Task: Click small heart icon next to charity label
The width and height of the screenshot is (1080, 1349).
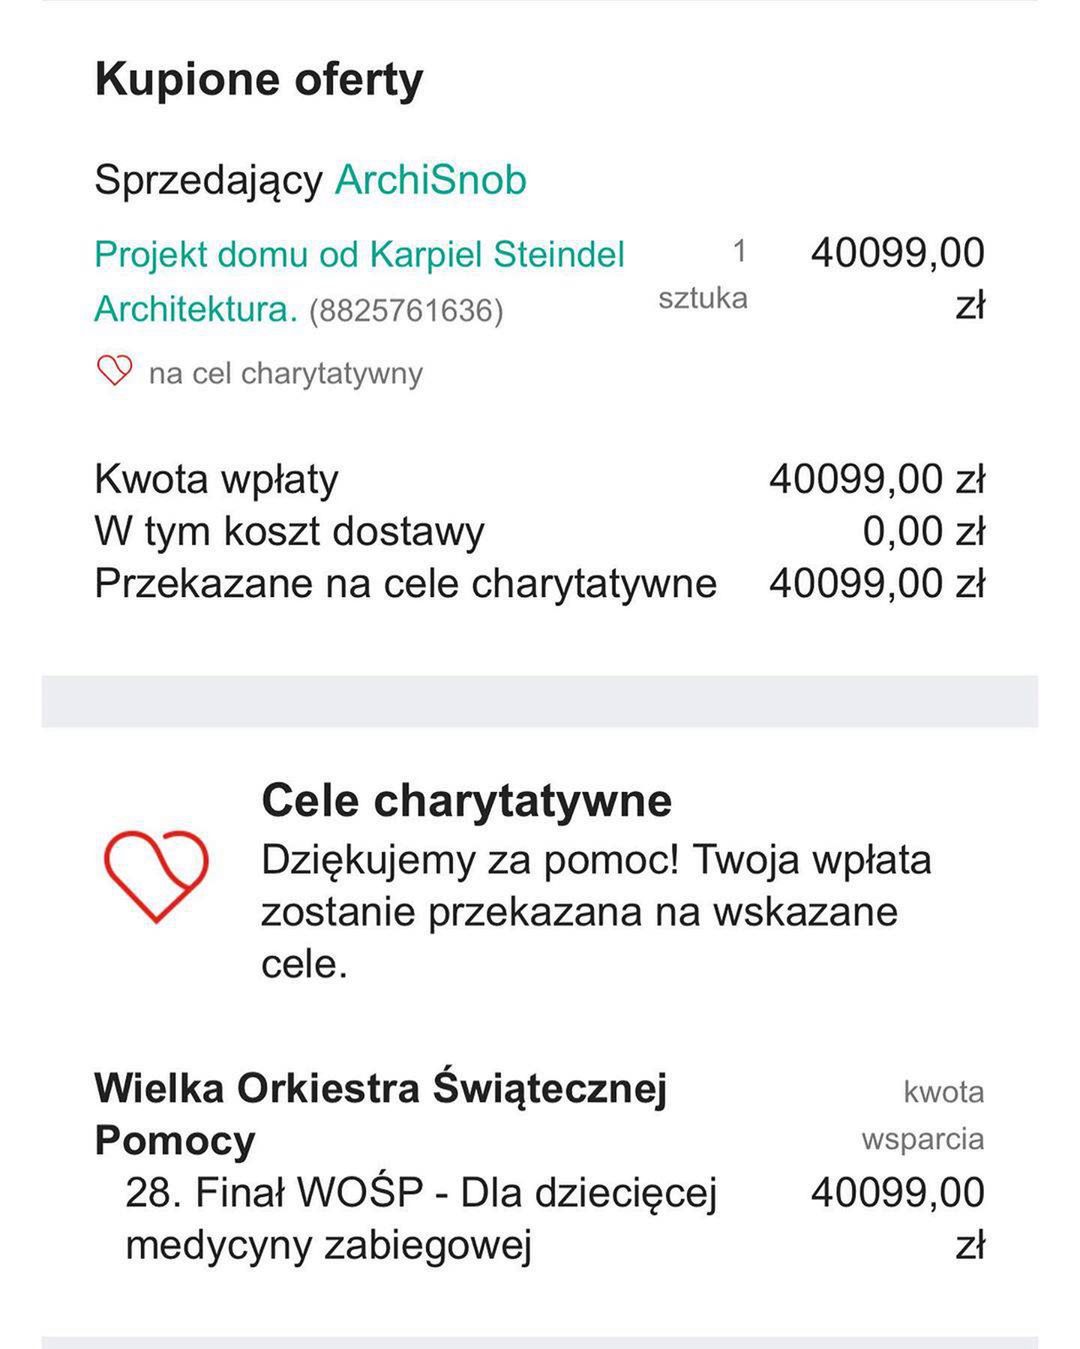Action: coord(114,371)
